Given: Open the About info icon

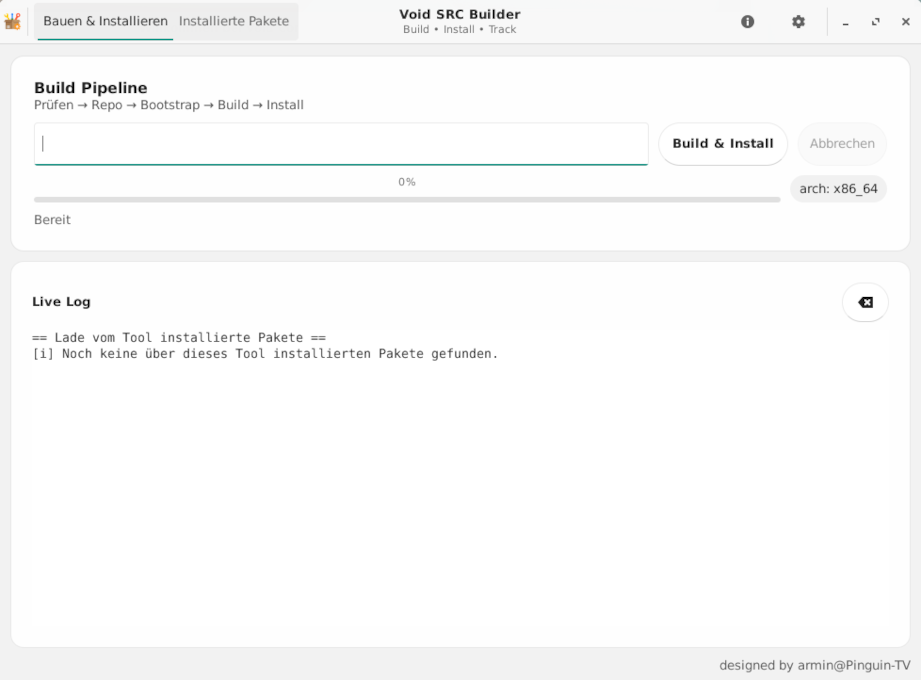Looking at the screenshot, I should click(x=747, y=22).
